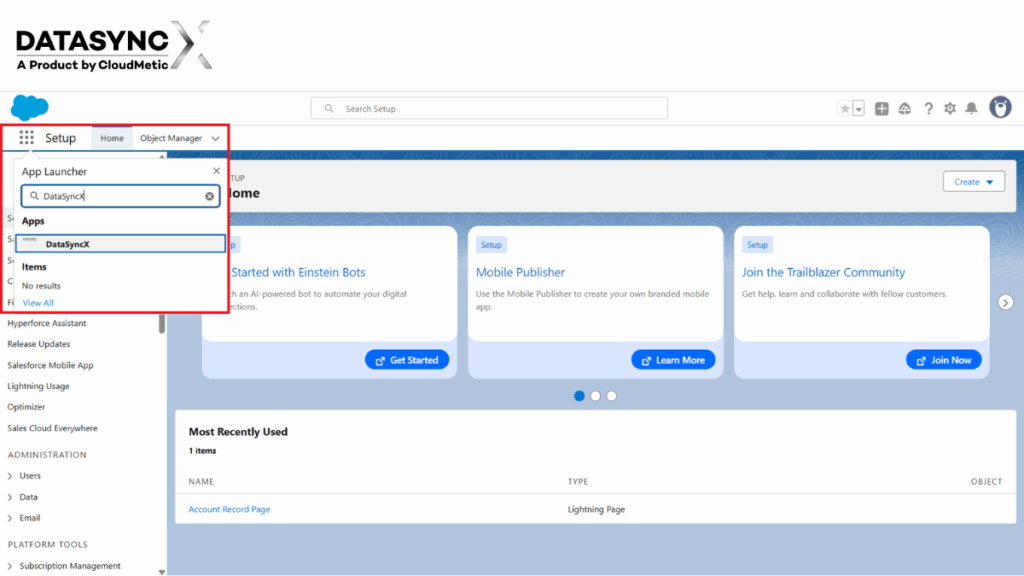The width and height of the screenshot is (1024, 576).
Task: Open the Create dropdown button
Action: click(x=973, y=182)
